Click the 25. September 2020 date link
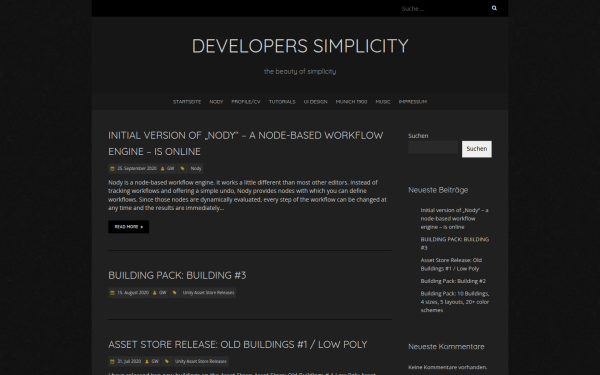 pyautogui.click(x=137, y=168)
